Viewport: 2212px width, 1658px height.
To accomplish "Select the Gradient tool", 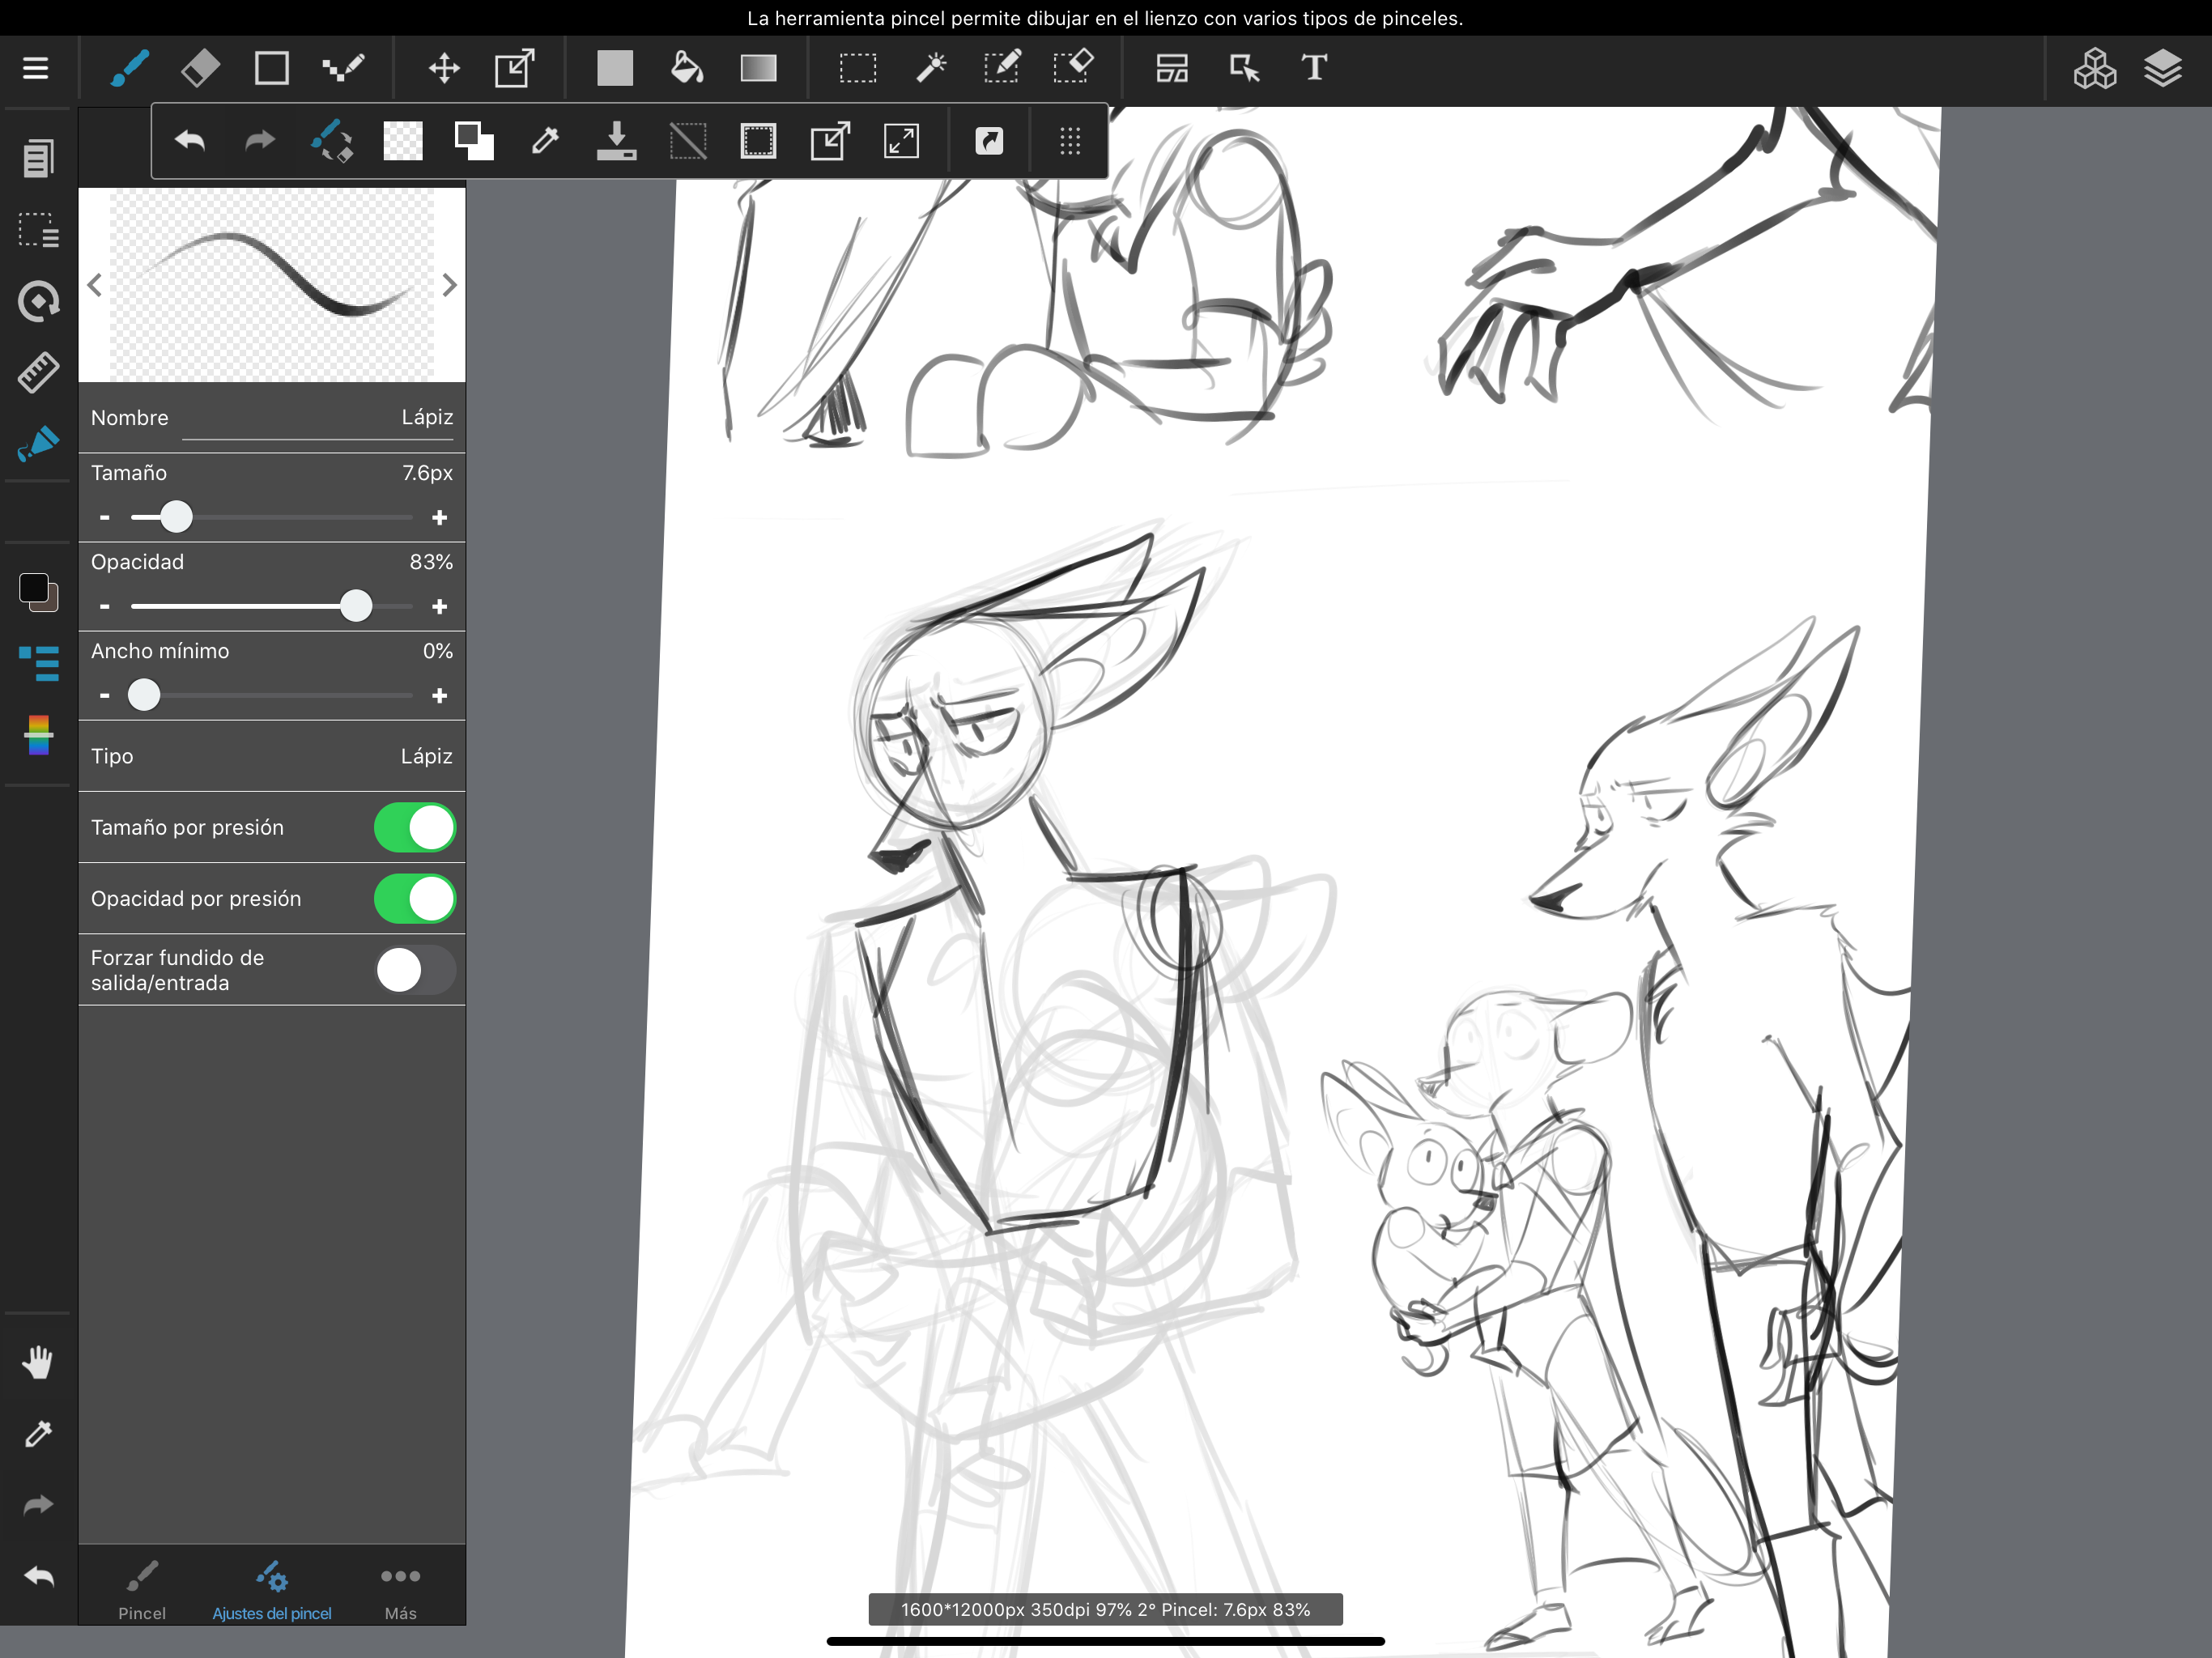I will click(758, 68).
